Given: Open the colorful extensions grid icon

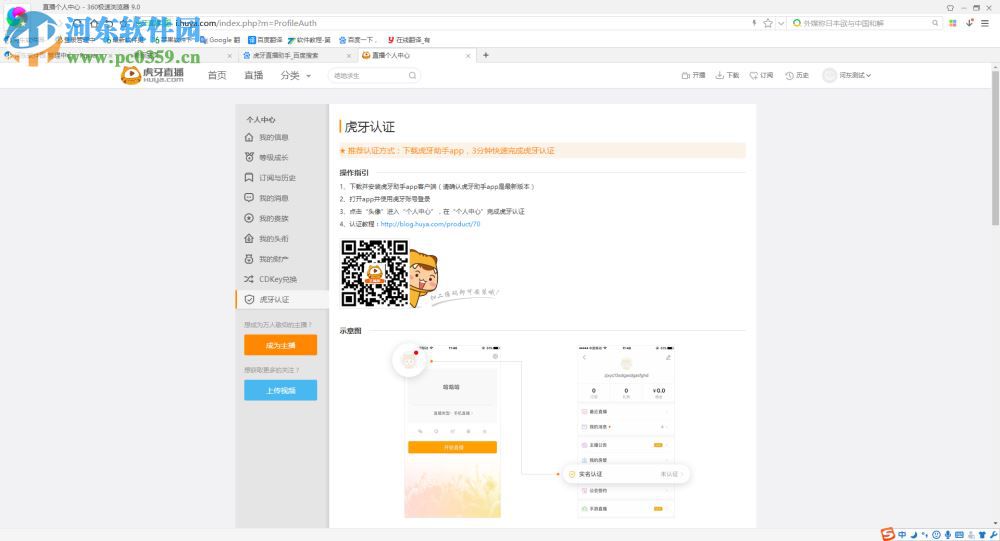Looking at the screenshot, I should (952, 23).
